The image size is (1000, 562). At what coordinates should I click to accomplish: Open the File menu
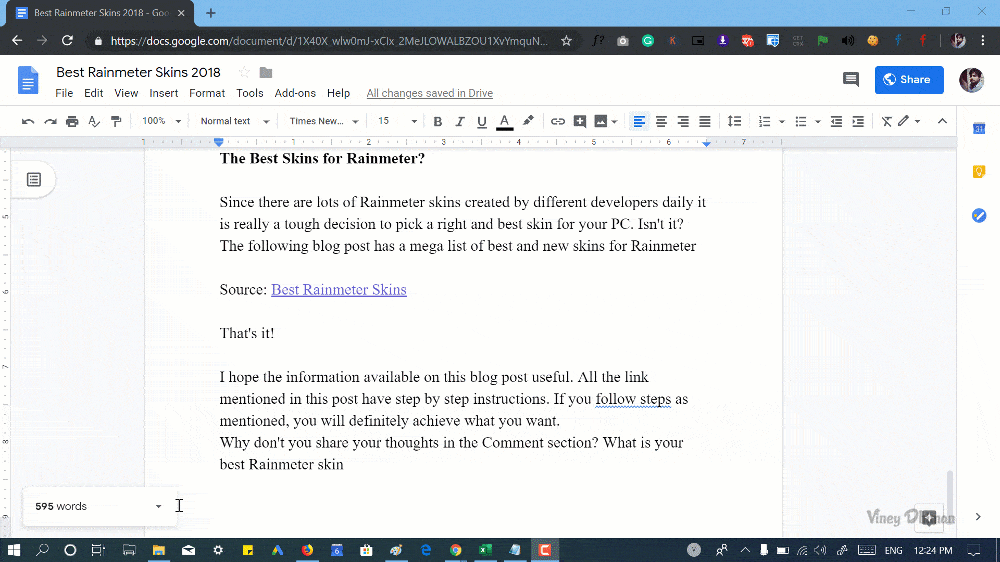[64, 93]
